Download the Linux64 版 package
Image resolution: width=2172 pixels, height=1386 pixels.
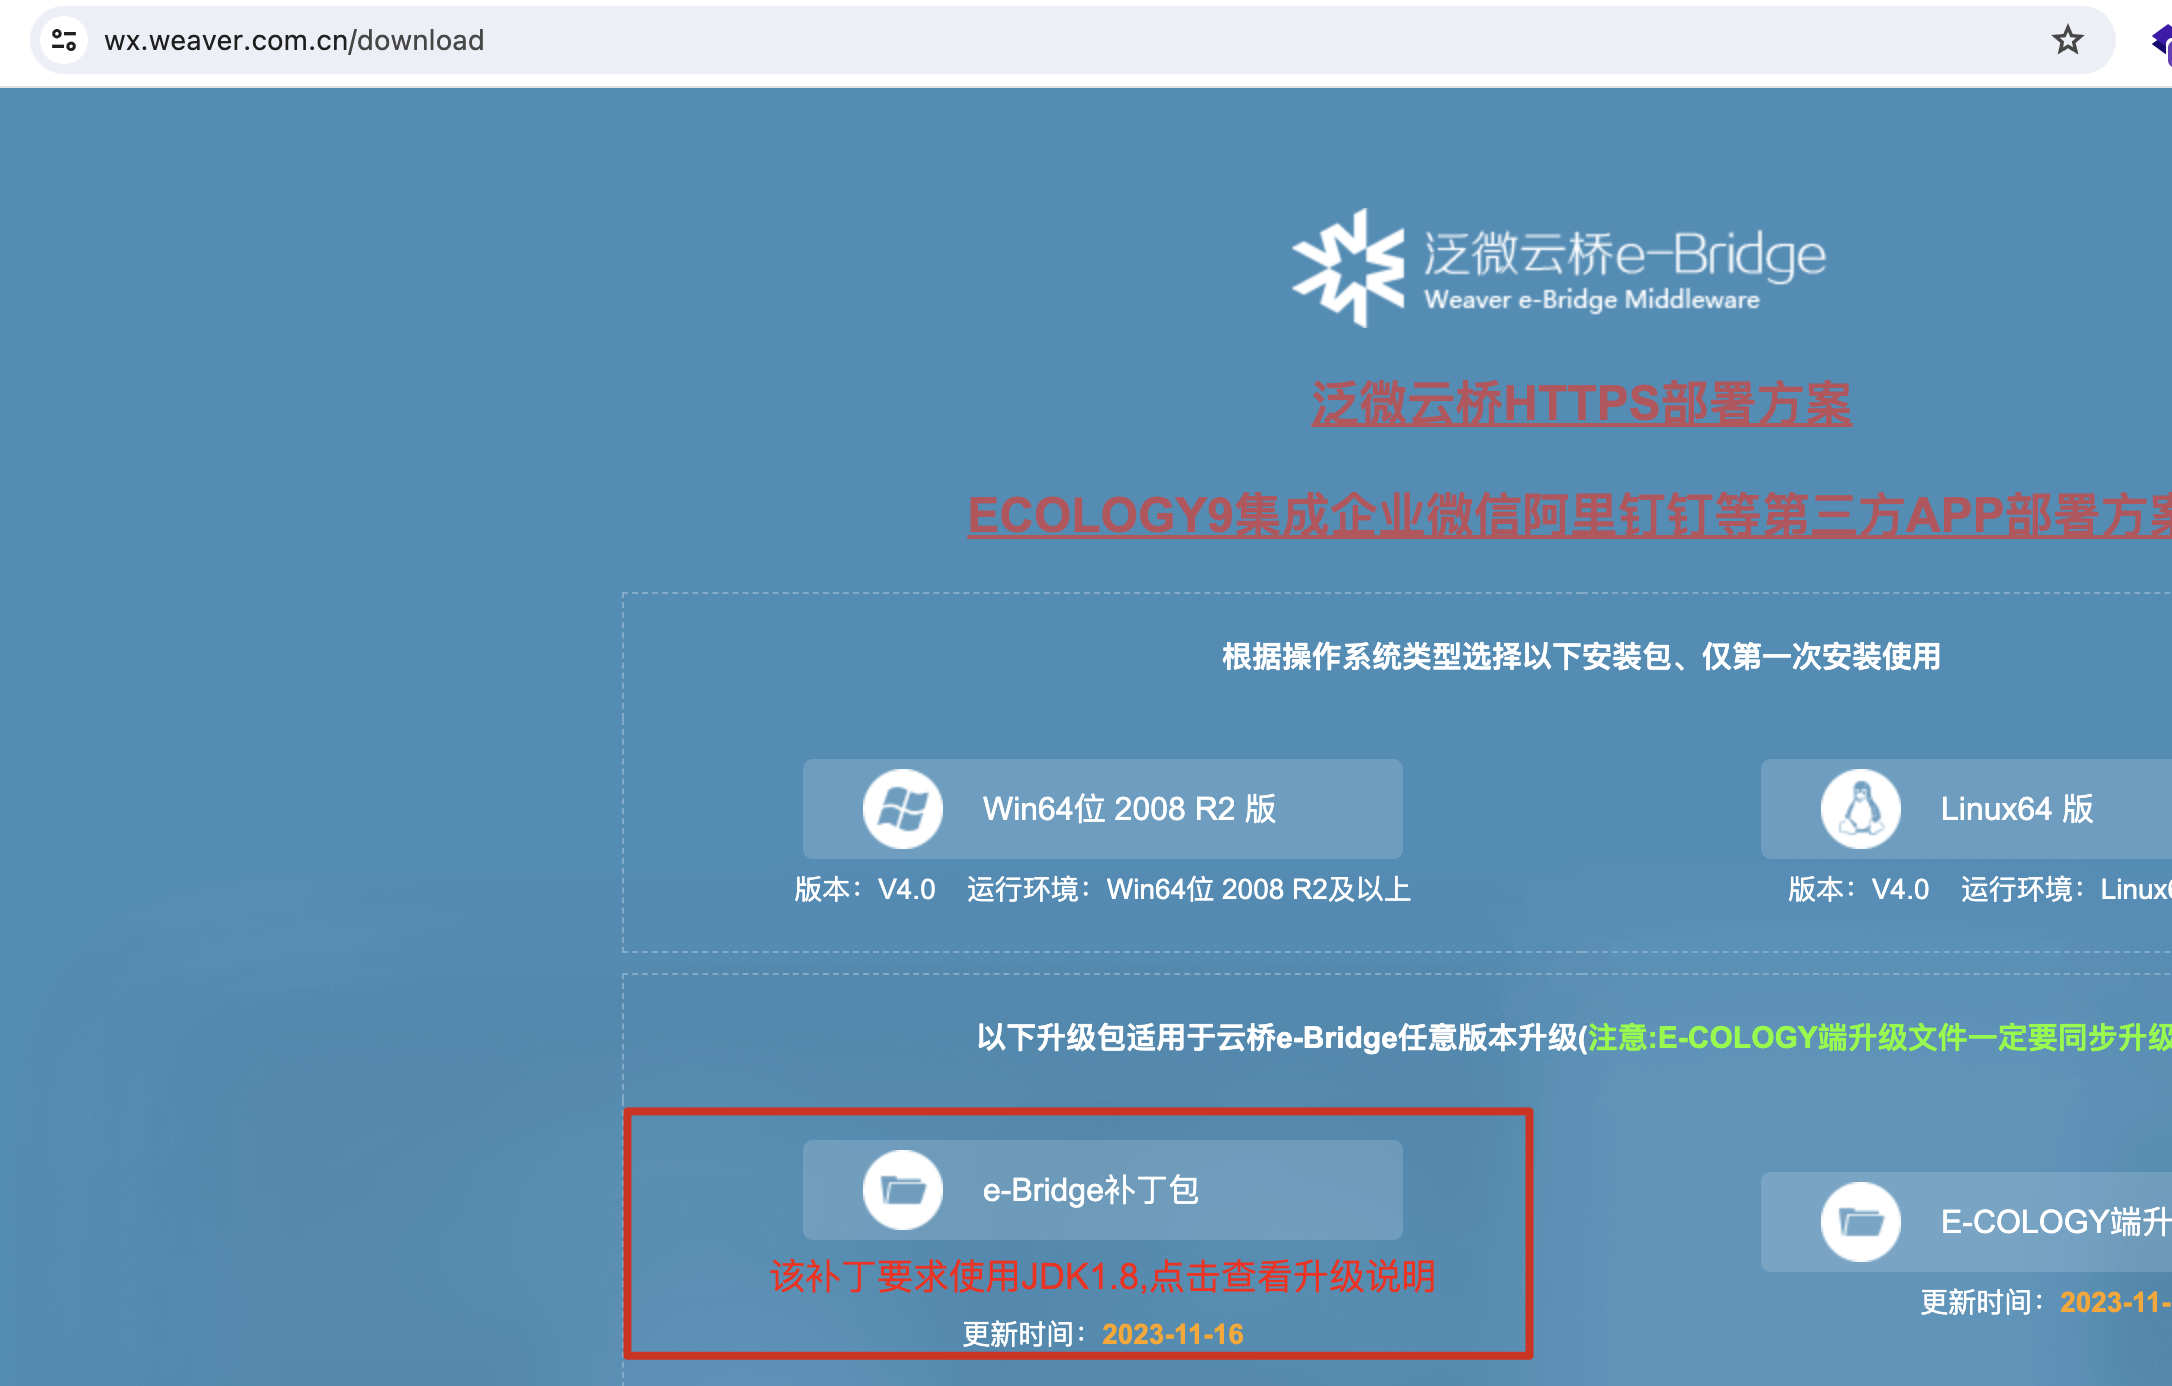point(2016,809)
